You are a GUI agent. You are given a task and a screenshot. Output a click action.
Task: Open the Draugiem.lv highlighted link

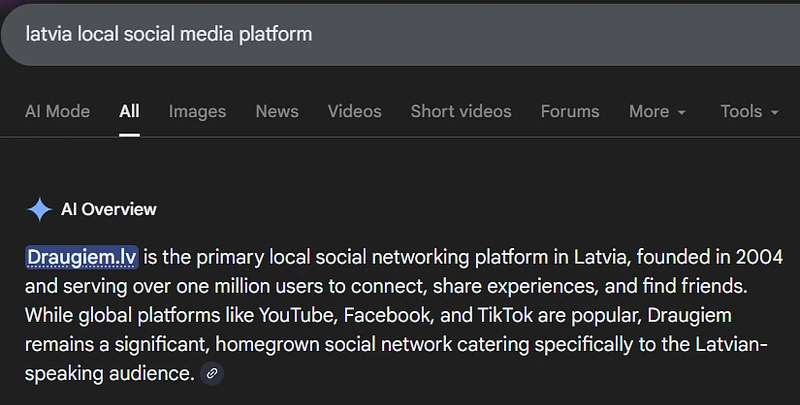[82, 257]
